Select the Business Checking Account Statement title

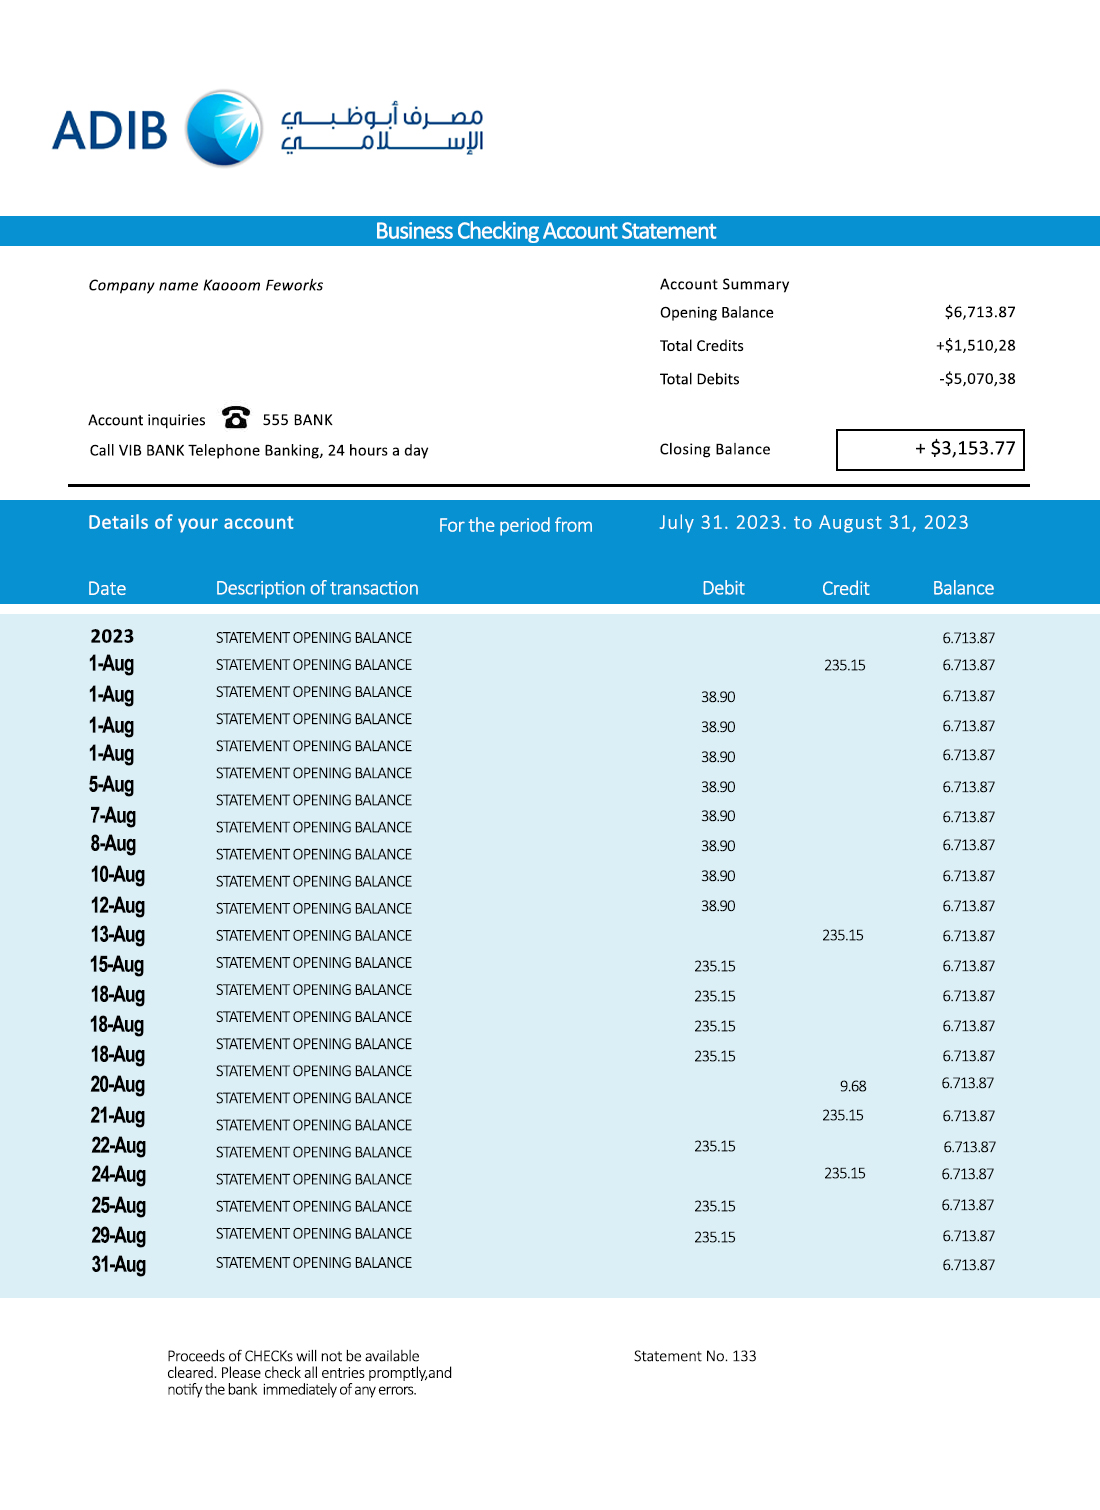[545, 231]
